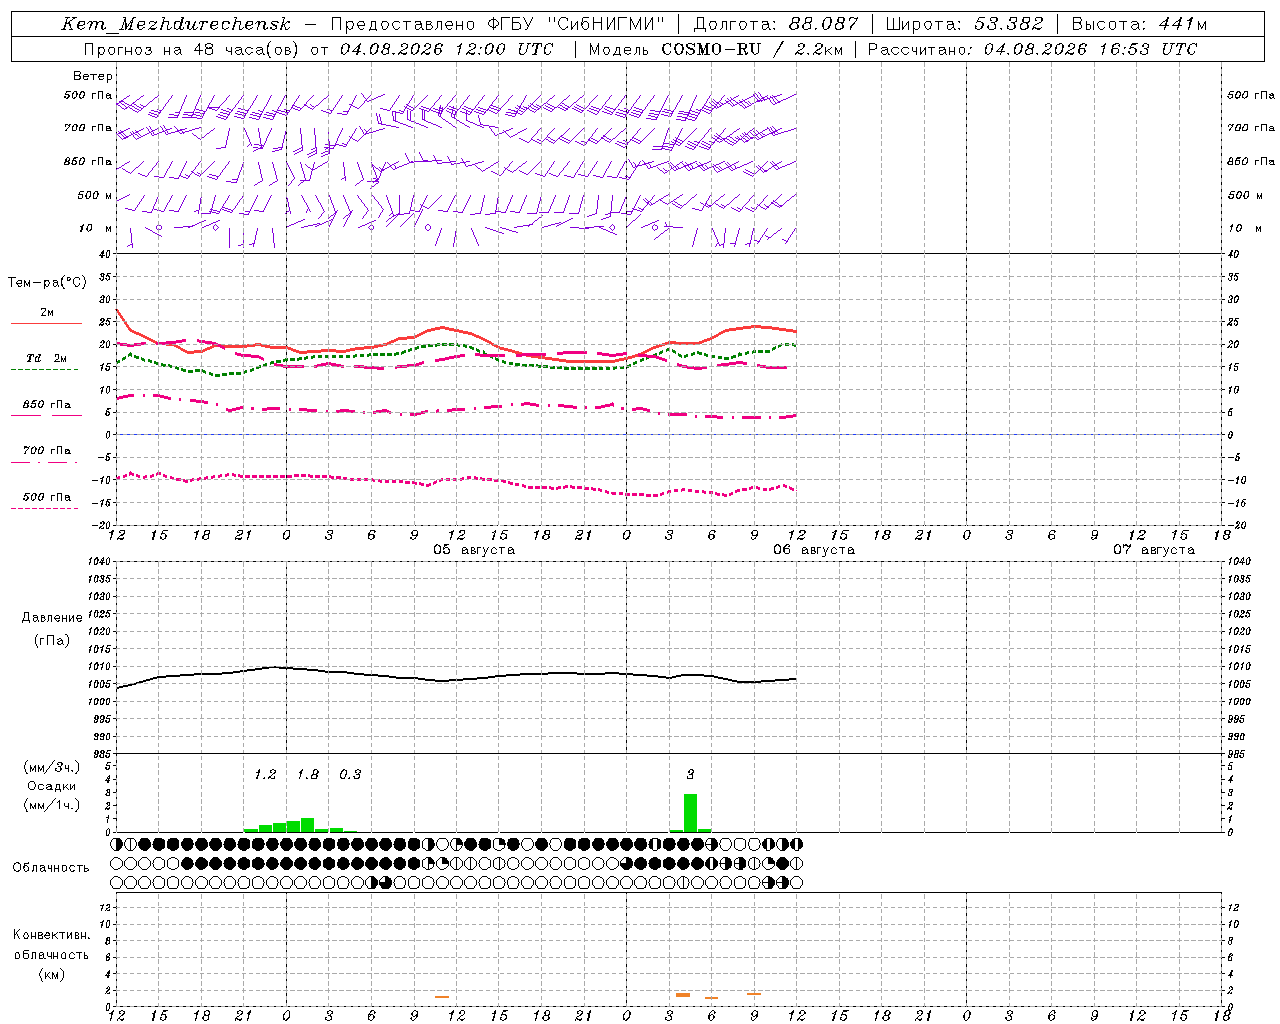Click the green precipitation bar labeled 3

pos(690,813)
